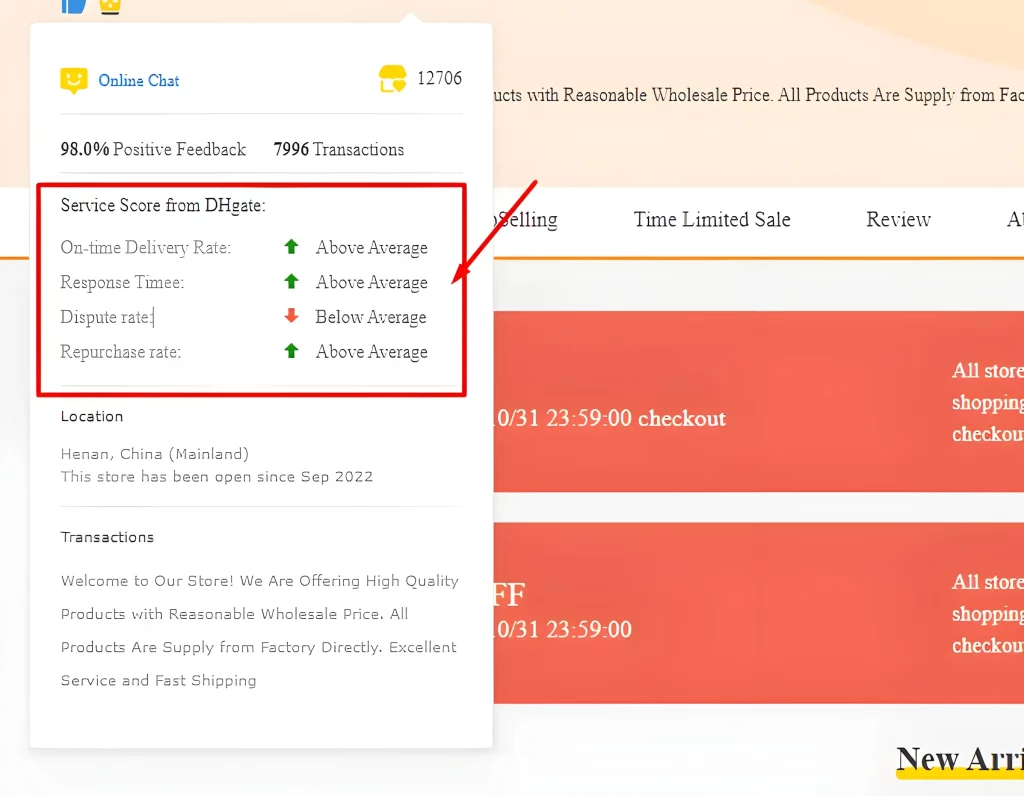
Task: Click the Henan, China (Mainland) text
Action: 155,454
